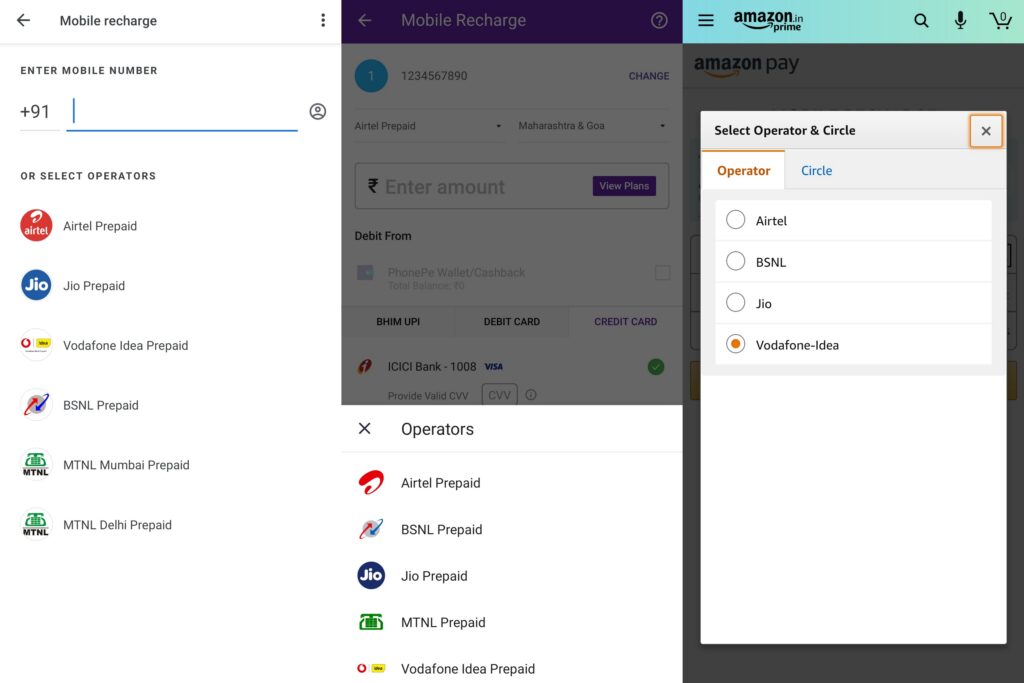Select MTNL Delhi Prepaid

tap(118, 525)
